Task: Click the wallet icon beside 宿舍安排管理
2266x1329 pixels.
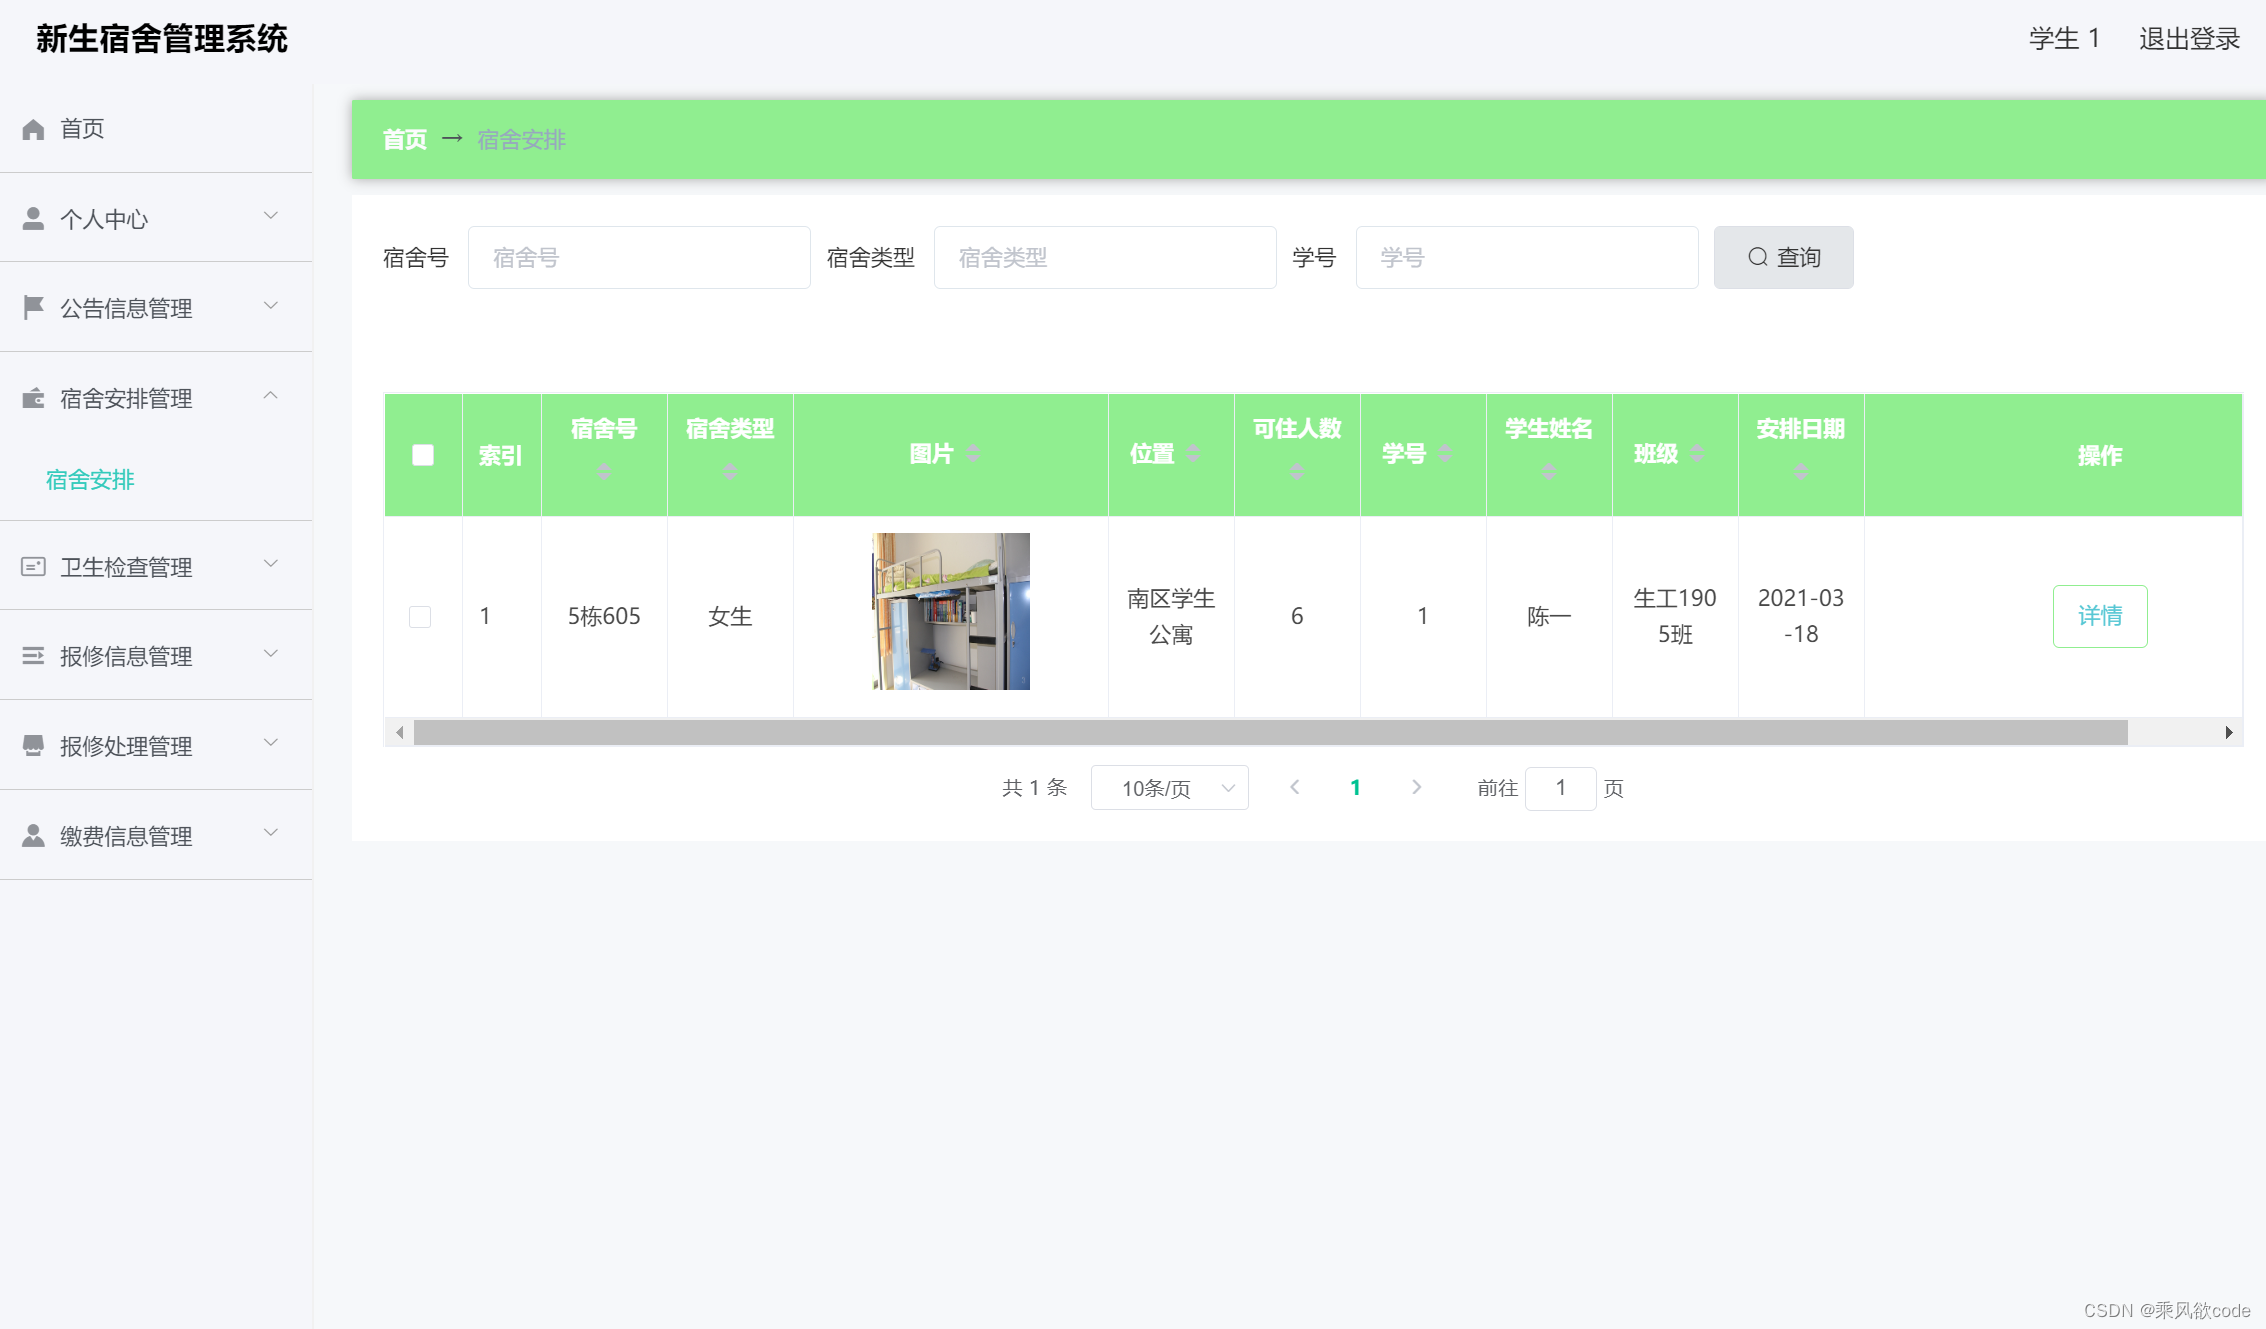Action: tap(33, 398)
